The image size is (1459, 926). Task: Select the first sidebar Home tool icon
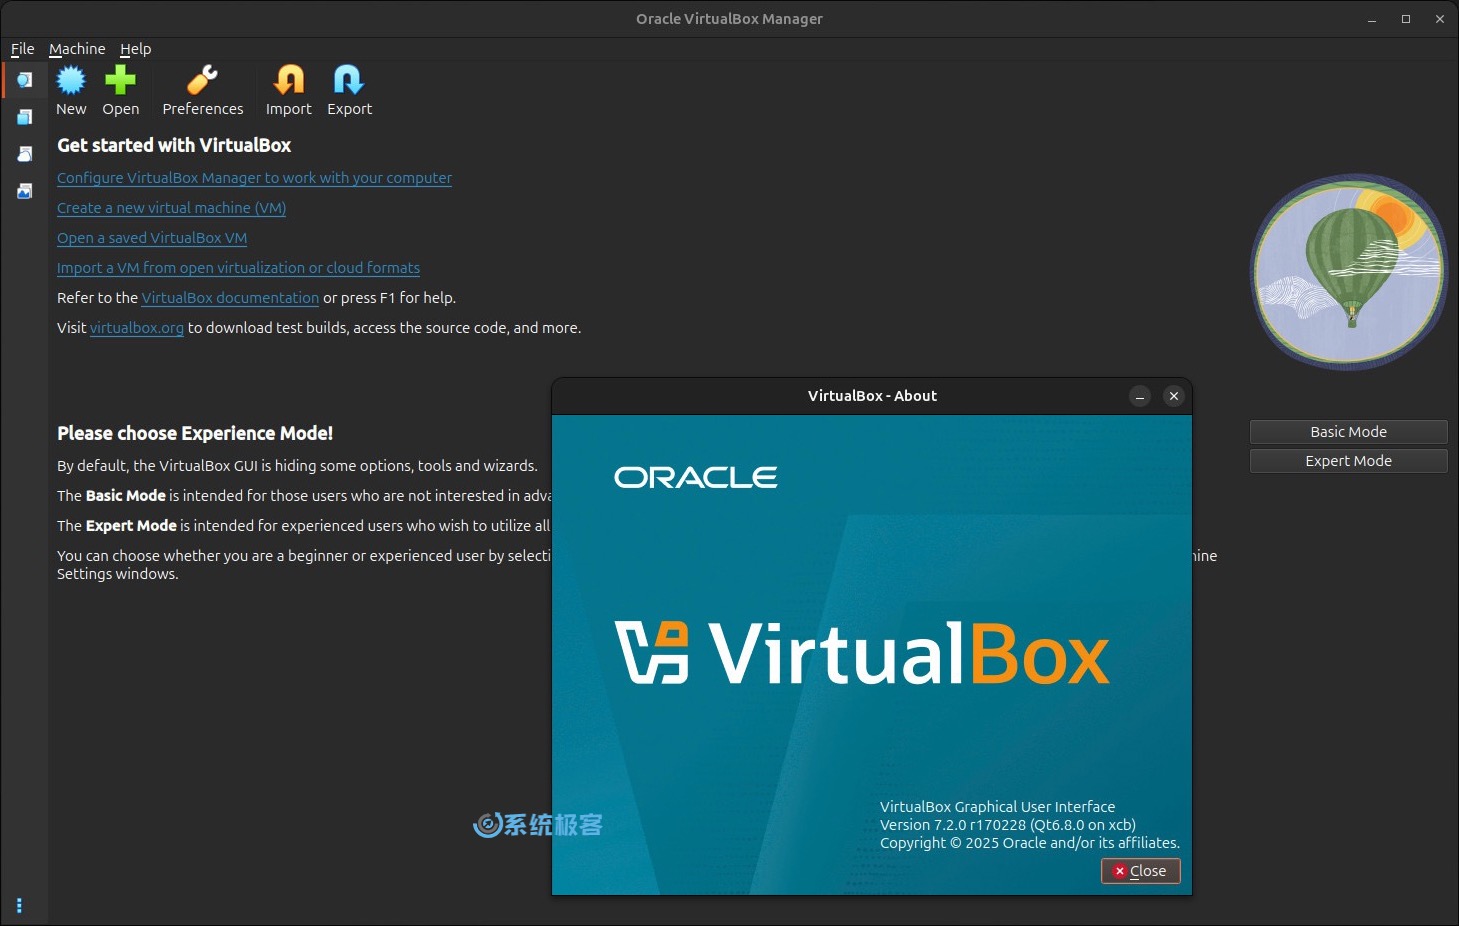coord(25,79)
